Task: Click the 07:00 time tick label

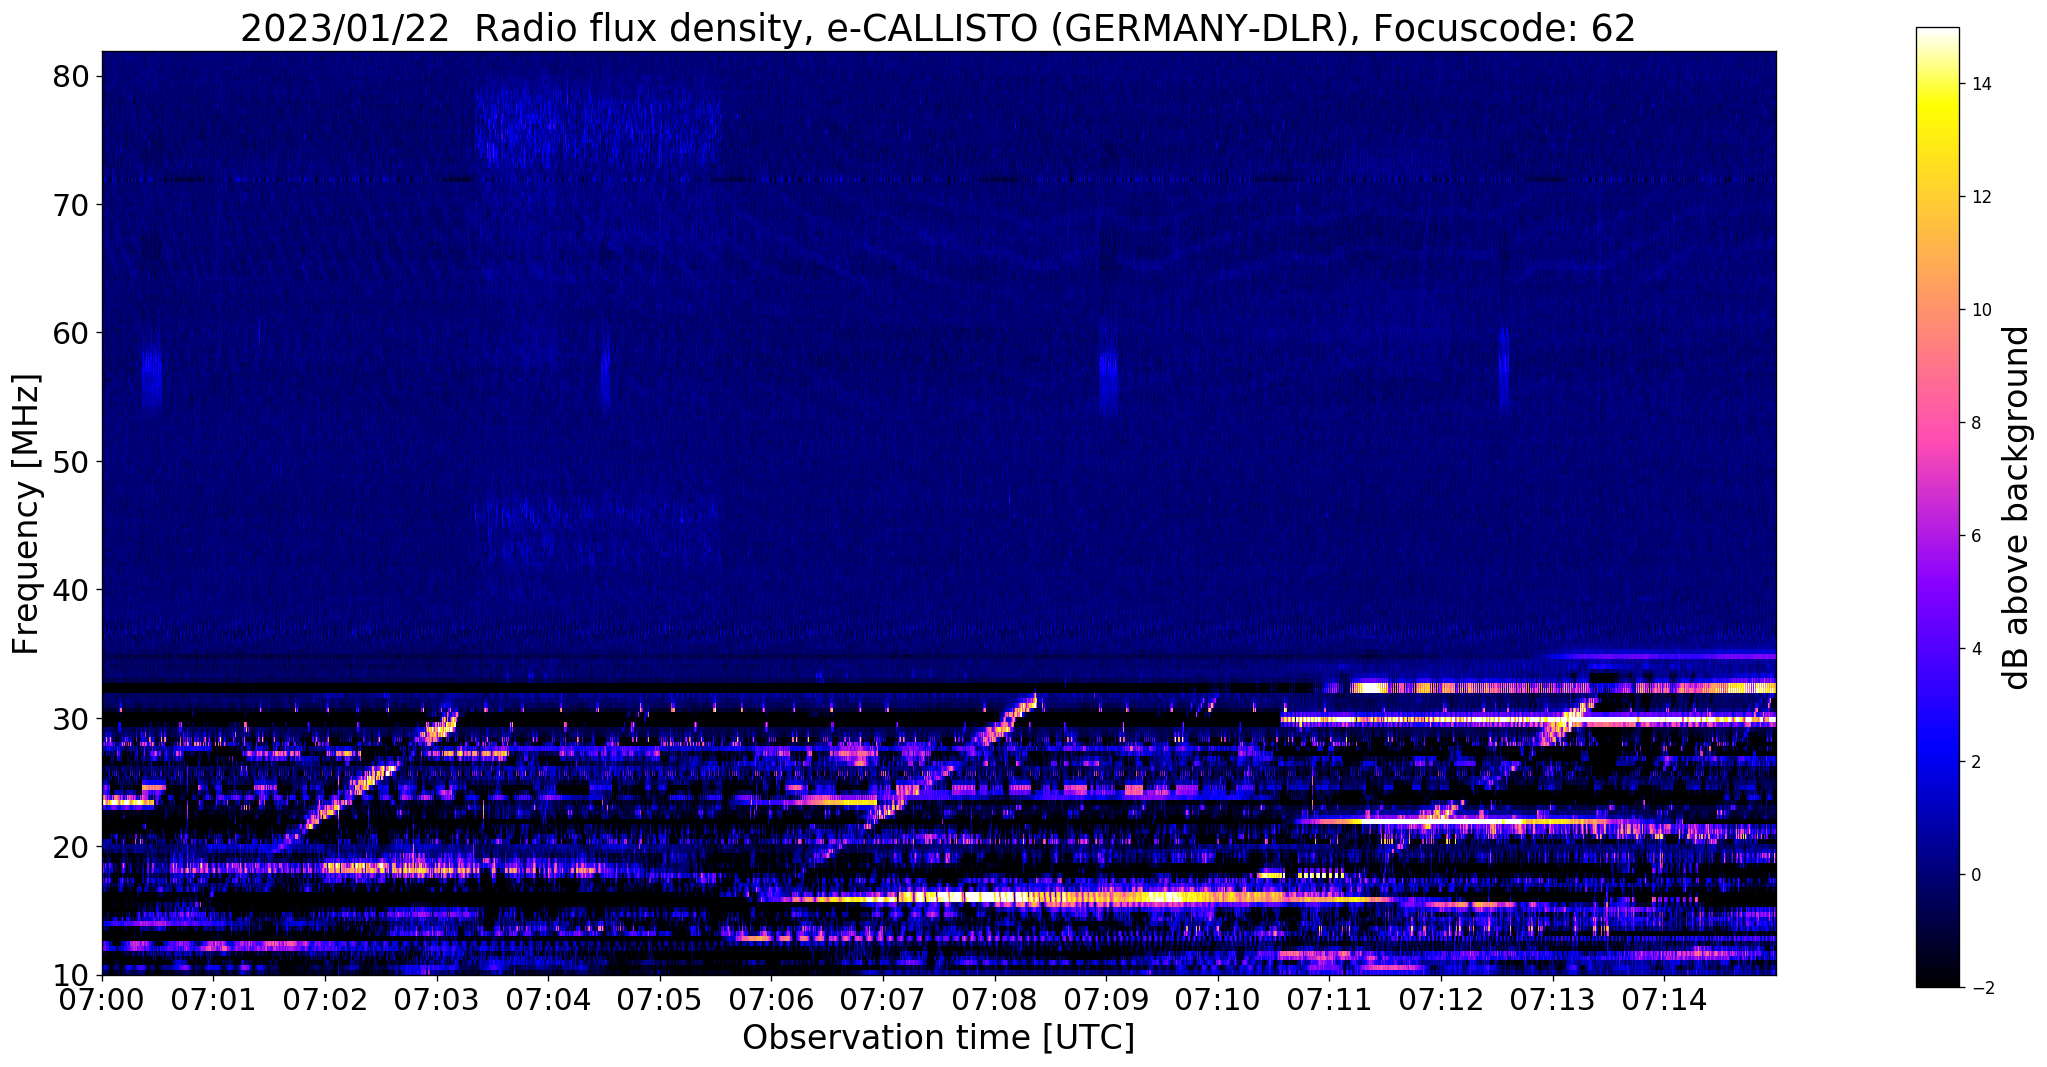Action: [x=102, y=998]
